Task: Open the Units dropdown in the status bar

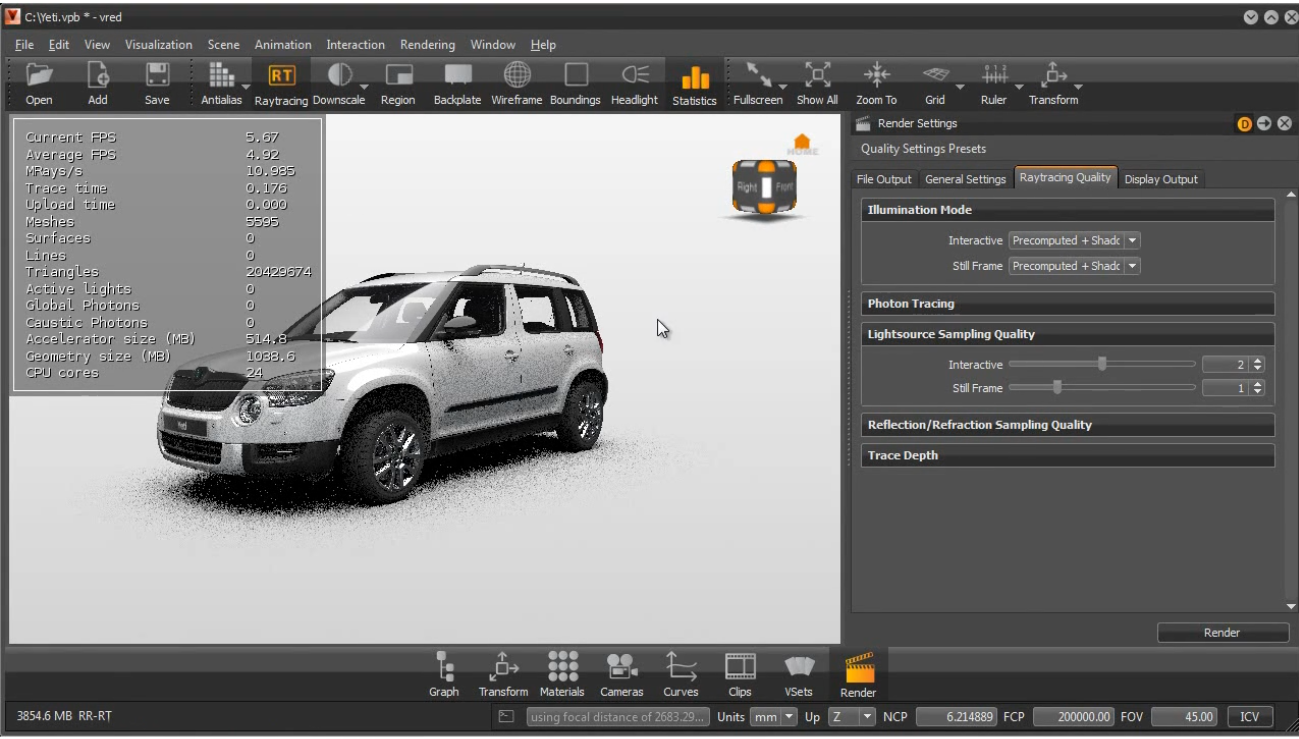Action: [x=774, y=717]
